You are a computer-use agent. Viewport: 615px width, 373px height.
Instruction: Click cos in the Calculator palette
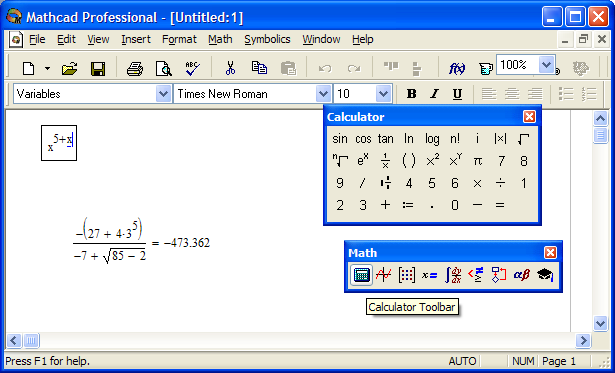coord(363,139)
